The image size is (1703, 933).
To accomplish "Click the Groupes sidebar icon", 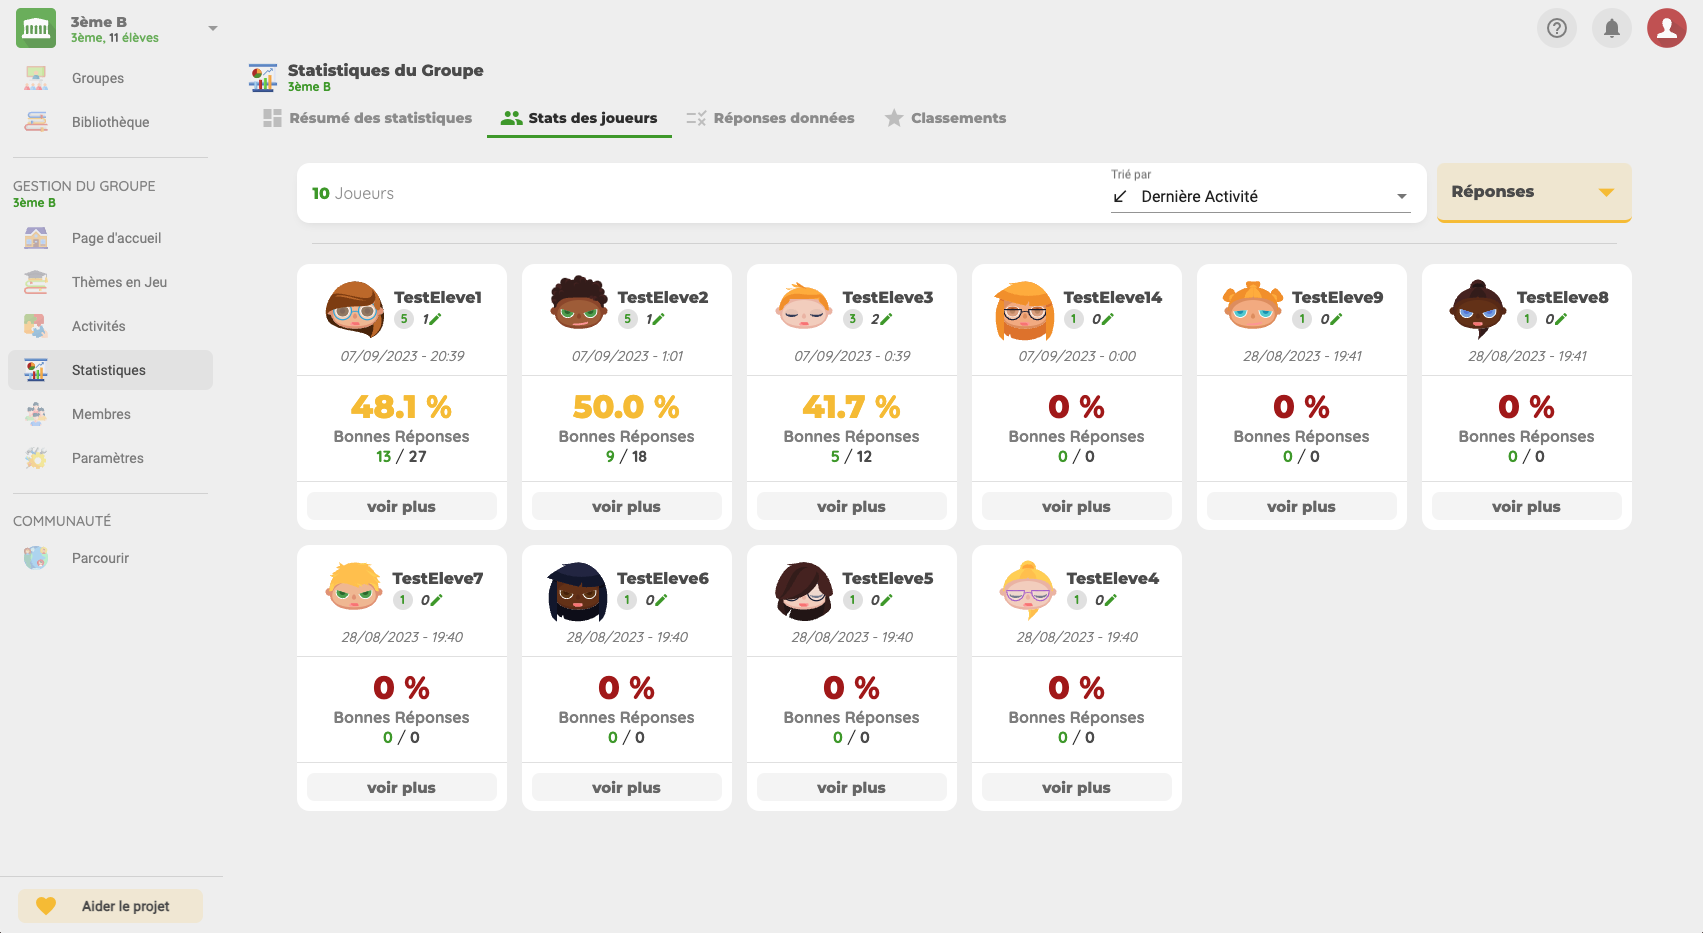I will 36,78.
